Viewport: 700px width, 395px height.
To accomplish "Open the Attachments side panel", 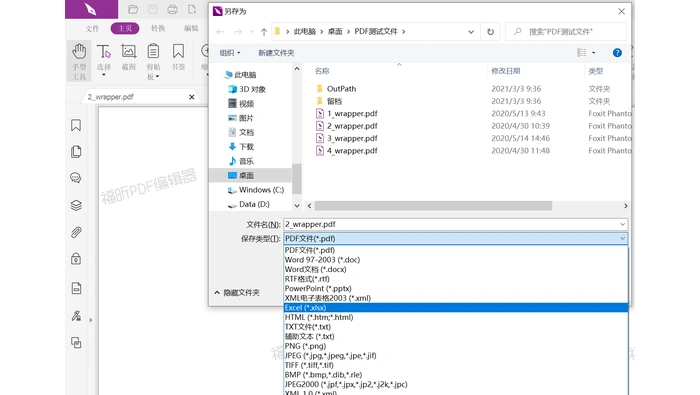I will [x=76, y=232].
